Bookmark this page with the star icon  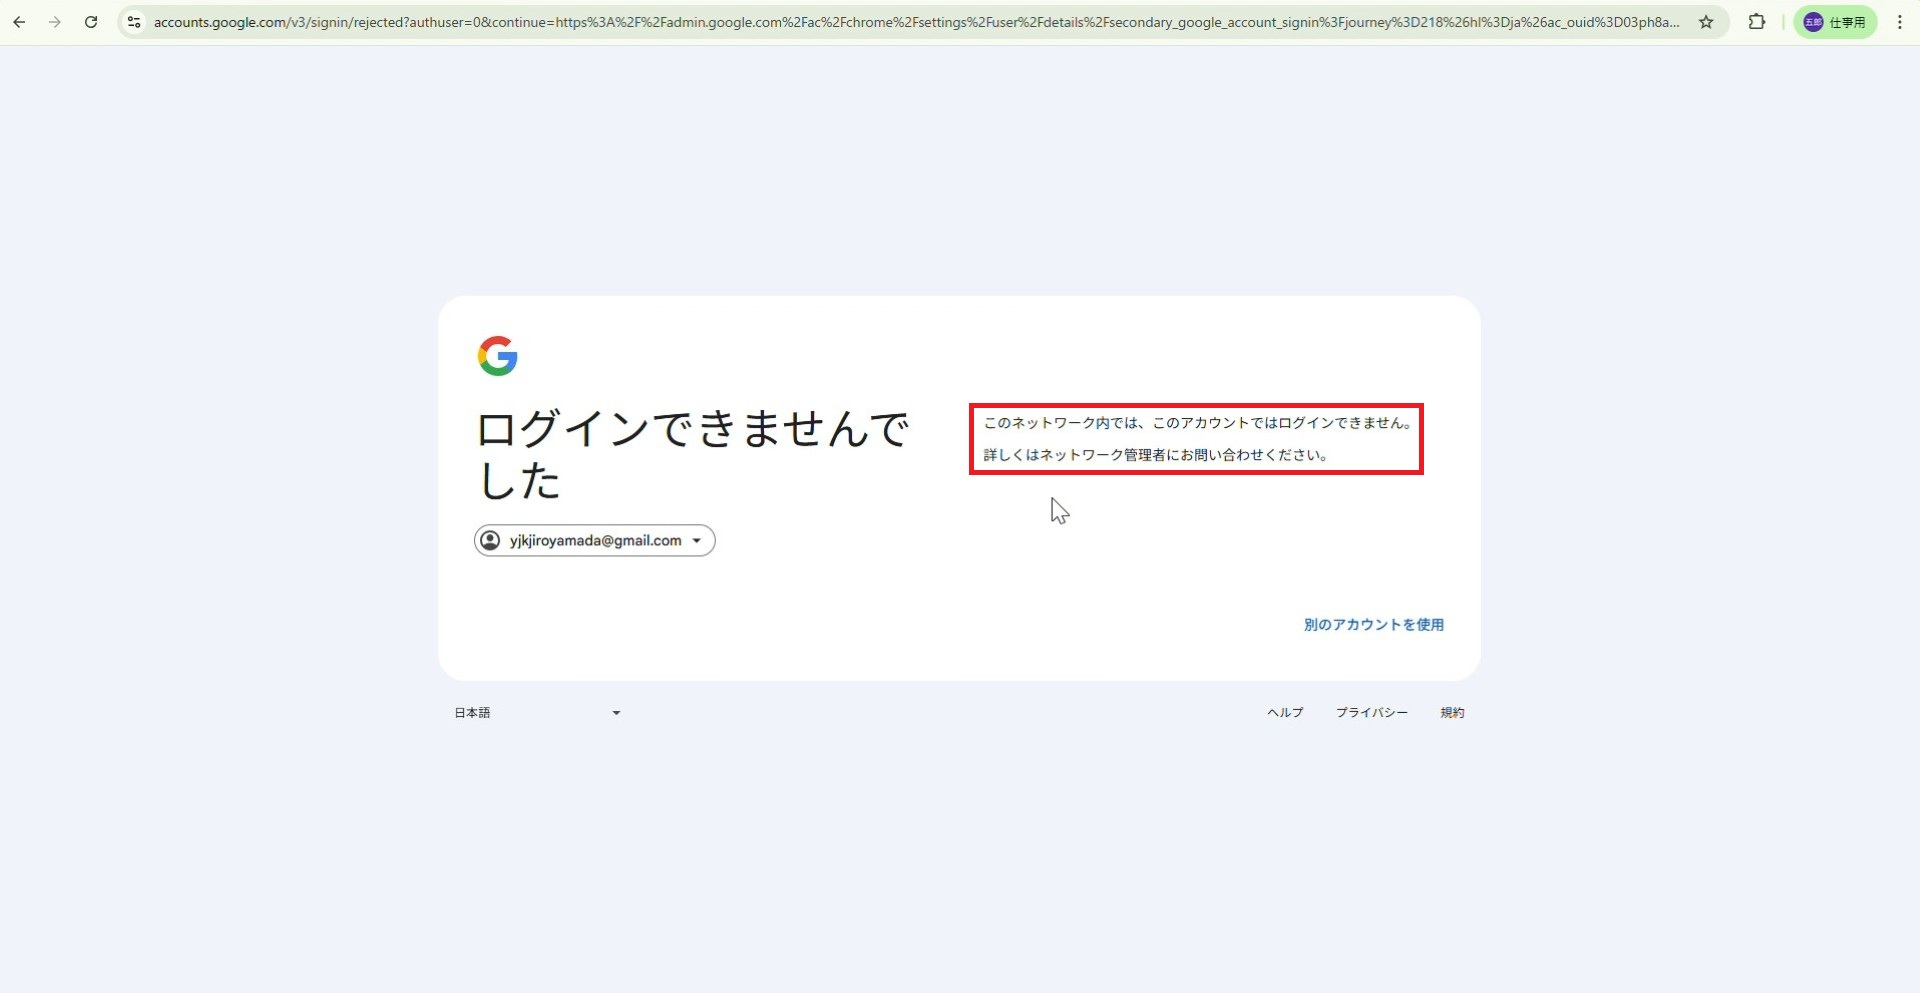pos(1706,22)
